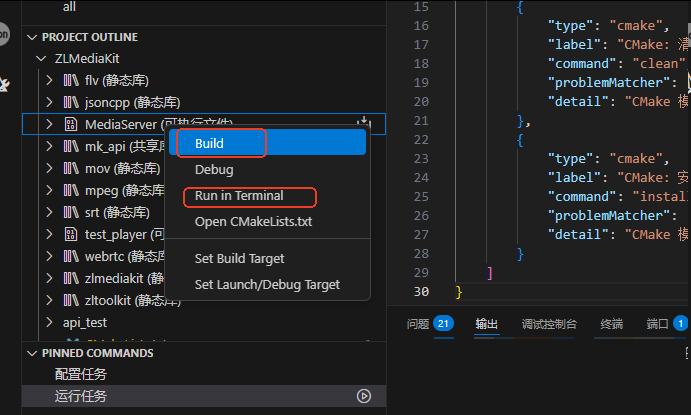Image resolution: width=691 pixels, height=415 pixels.
Task: Click the run icon beside 运行任务
Action: coord(364,396)
